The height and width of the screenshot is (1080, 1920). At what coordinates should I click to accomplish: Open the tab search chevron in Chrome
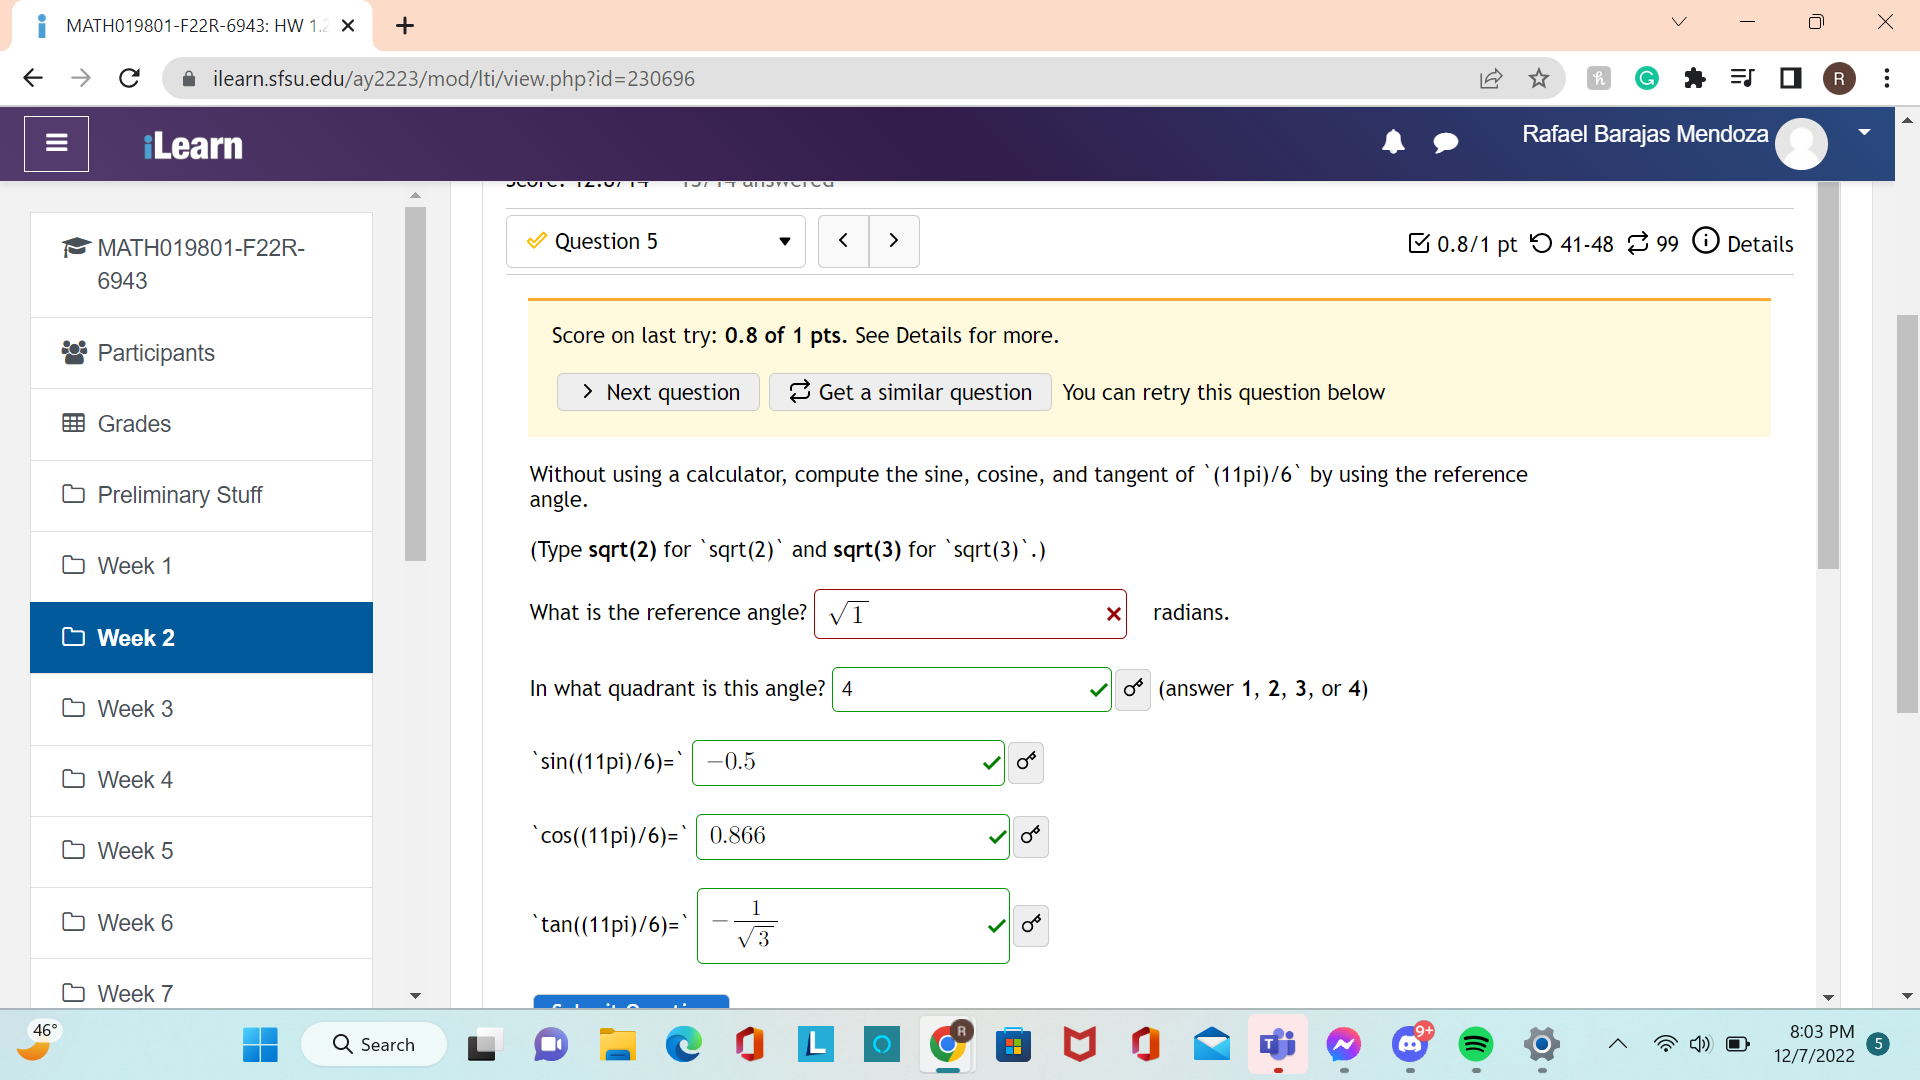pyautogui.click(x=1679, y=23)
